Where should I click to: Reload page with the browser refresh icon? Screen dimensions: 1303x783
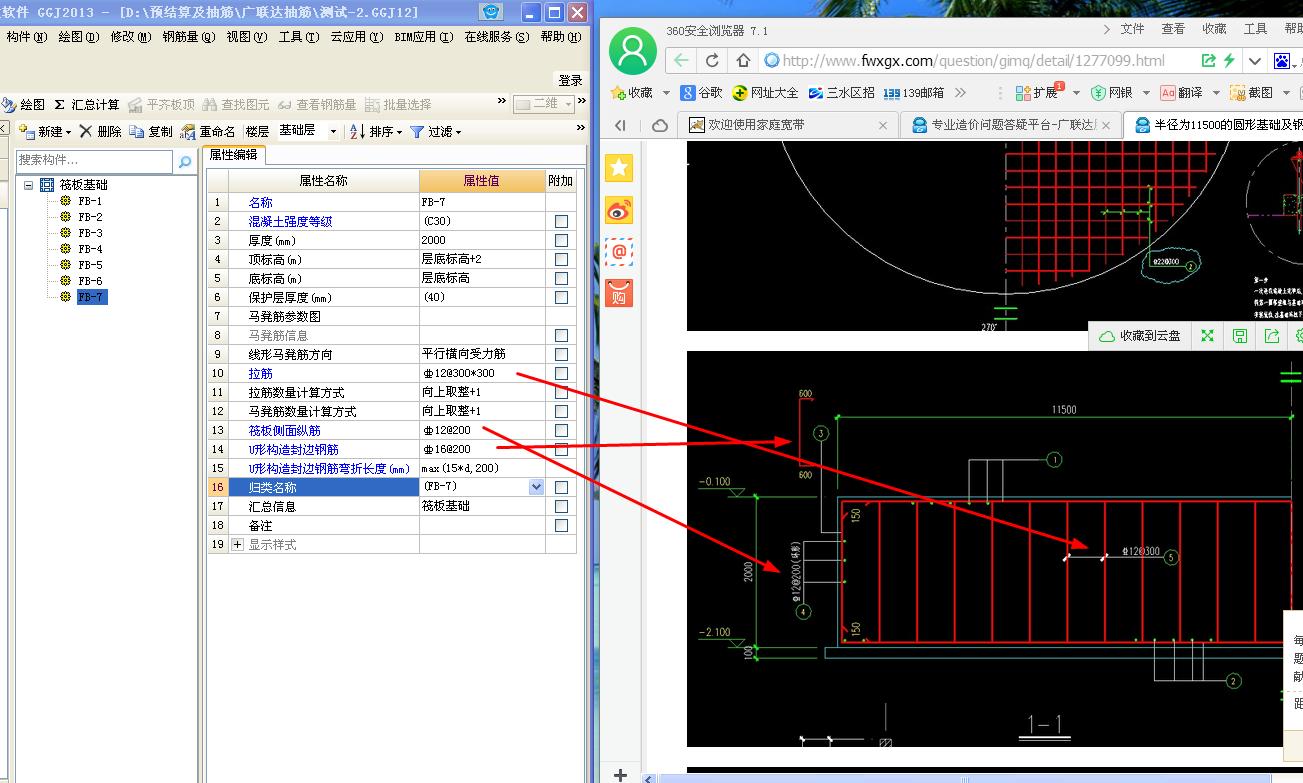coord(712,60)
